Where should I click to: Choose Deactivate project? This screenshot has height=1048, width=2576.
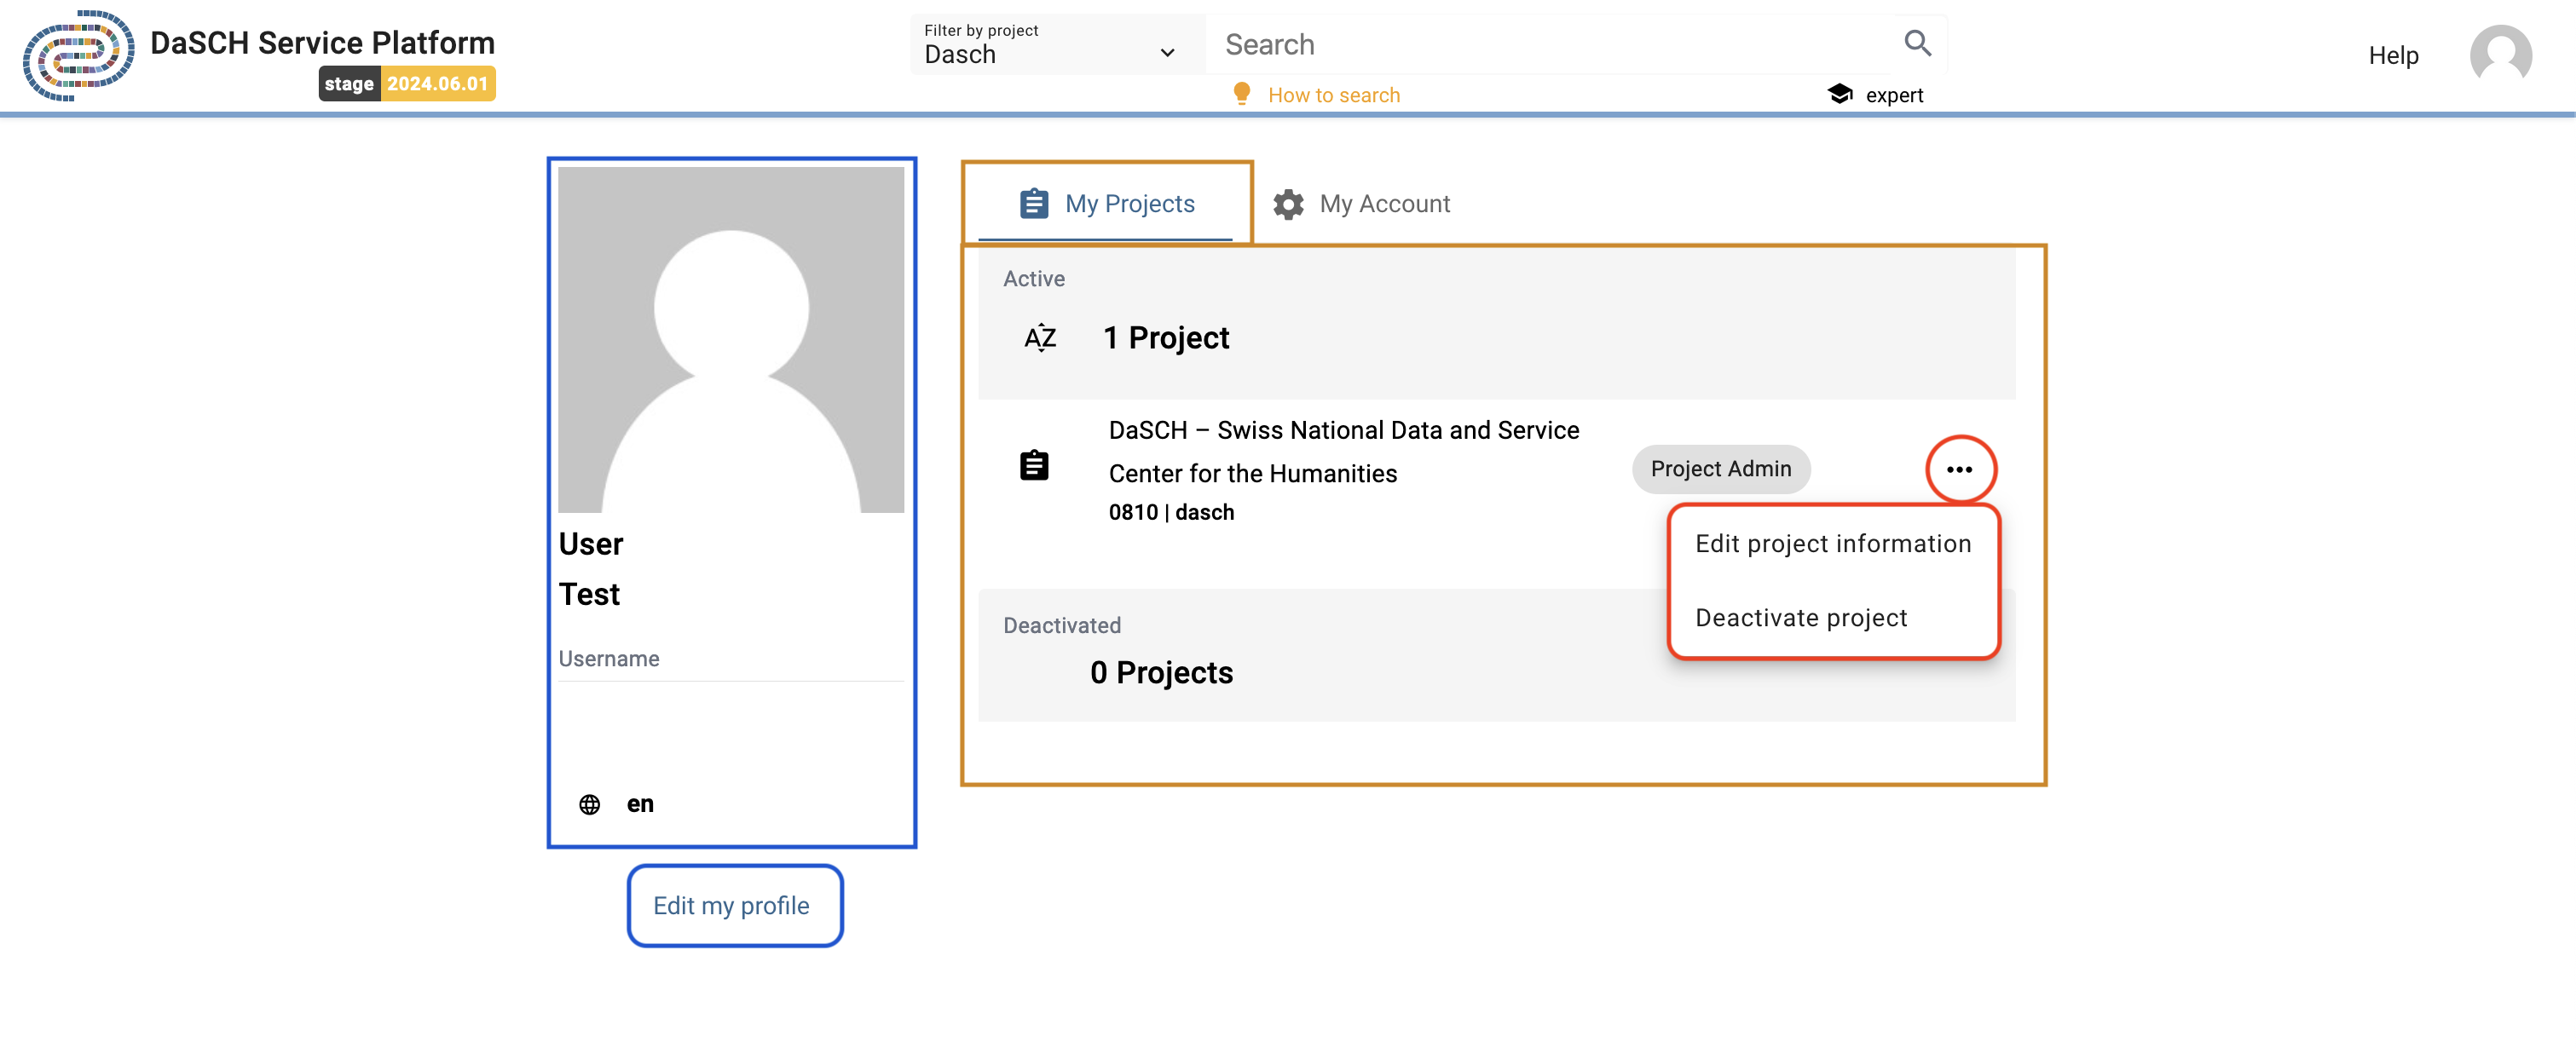[1832, 618]
